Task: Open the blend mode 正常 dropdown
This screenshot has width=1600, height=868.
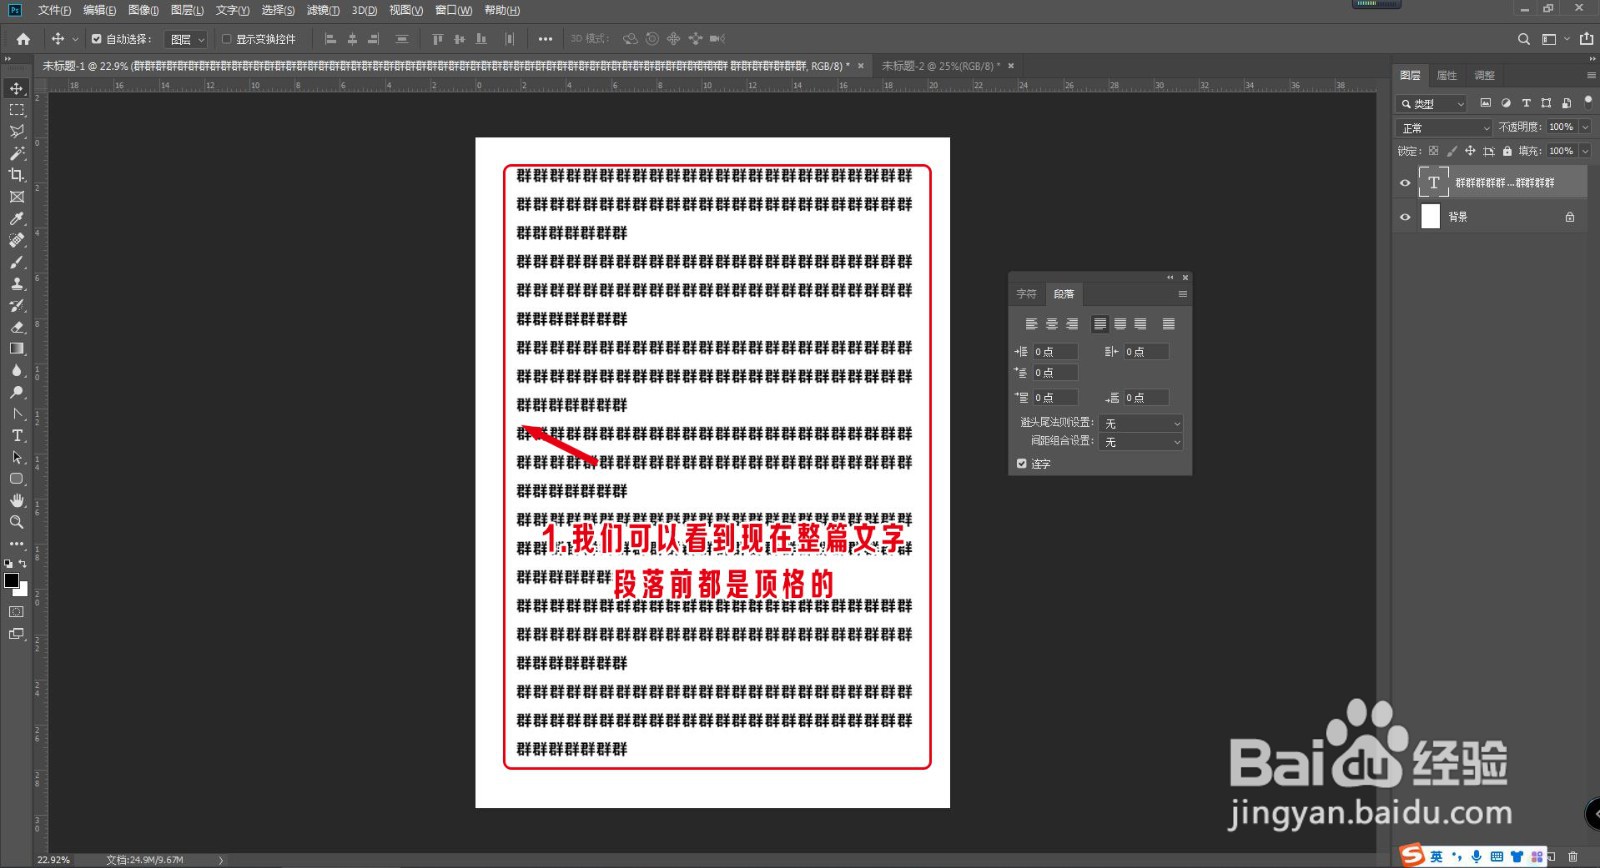Action: point(1444,128)
